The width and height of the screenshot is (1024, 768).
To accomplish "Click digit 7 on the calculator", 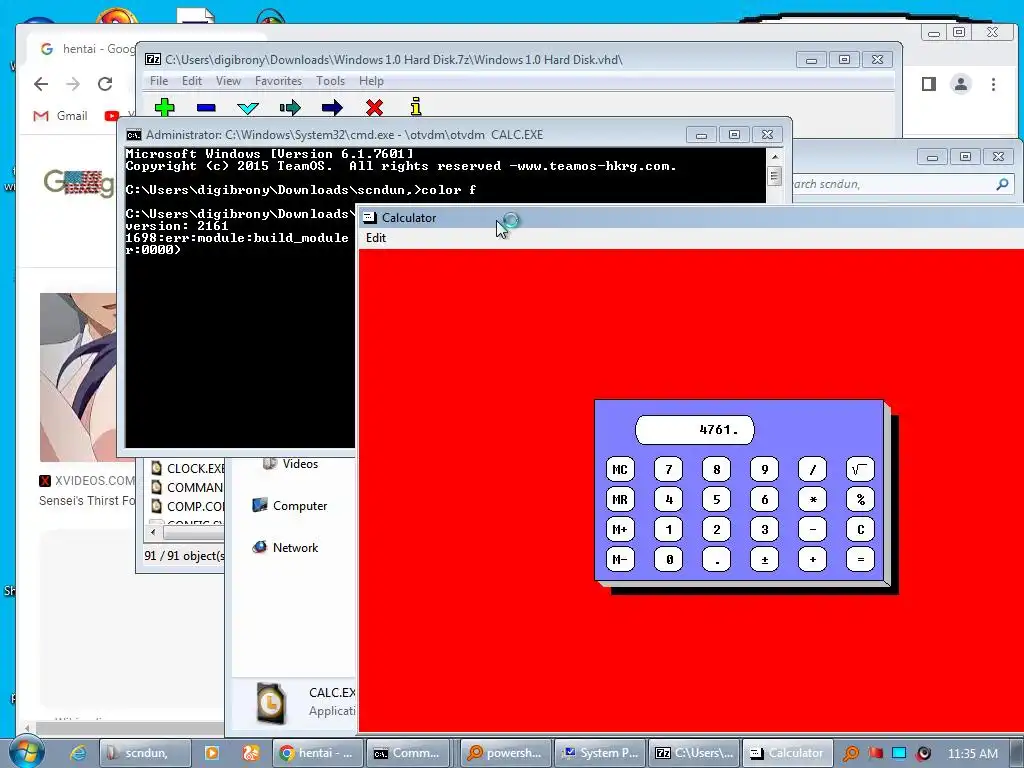I will pos(668,469).
